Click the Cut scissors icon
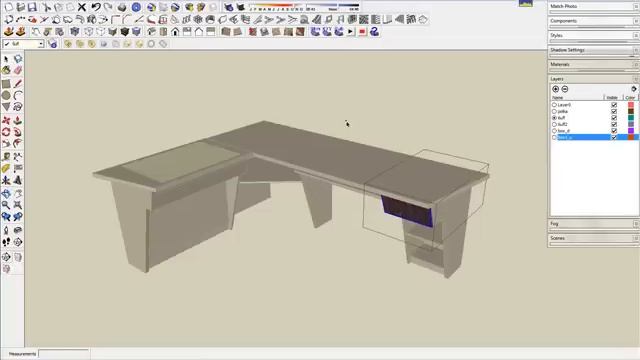This screenshot has width=640, height=360. (x=47, y=7)
